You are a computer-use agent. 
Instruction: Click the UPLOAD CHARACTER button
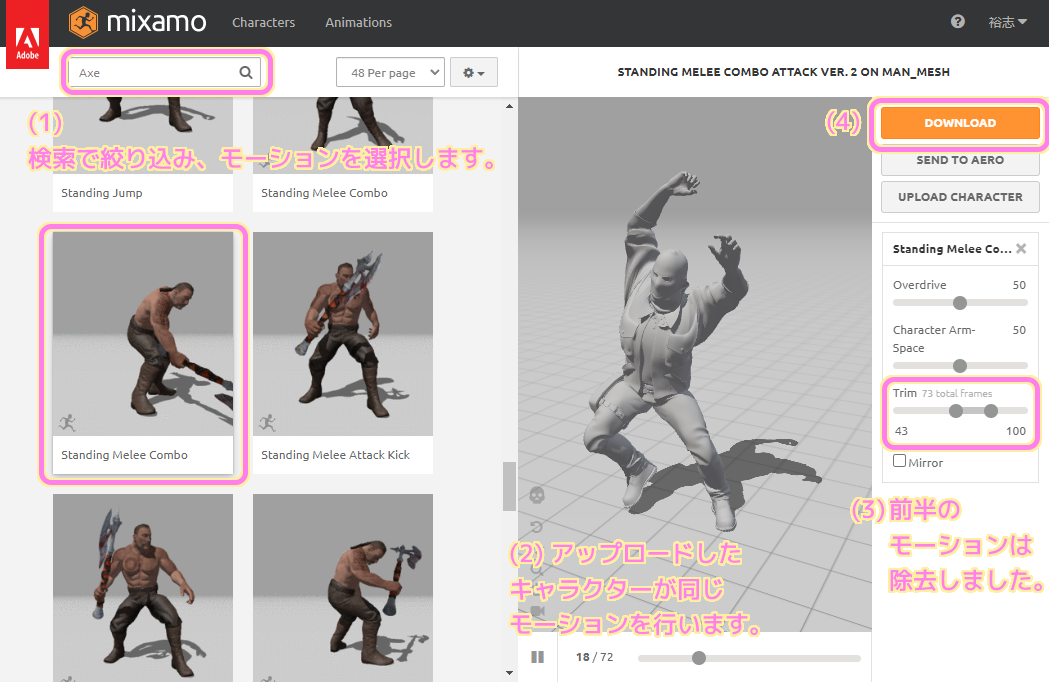[958, 197]
